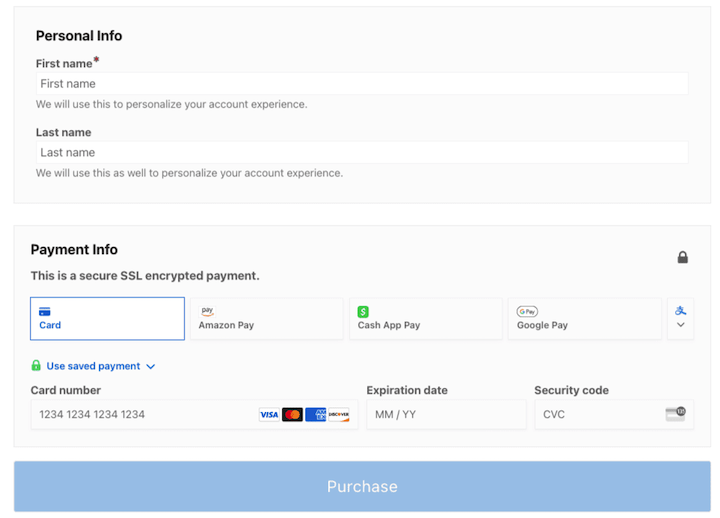Switch to Cash App Pay option
This screenshot has height=518, width=720.
tap(425, 319)
